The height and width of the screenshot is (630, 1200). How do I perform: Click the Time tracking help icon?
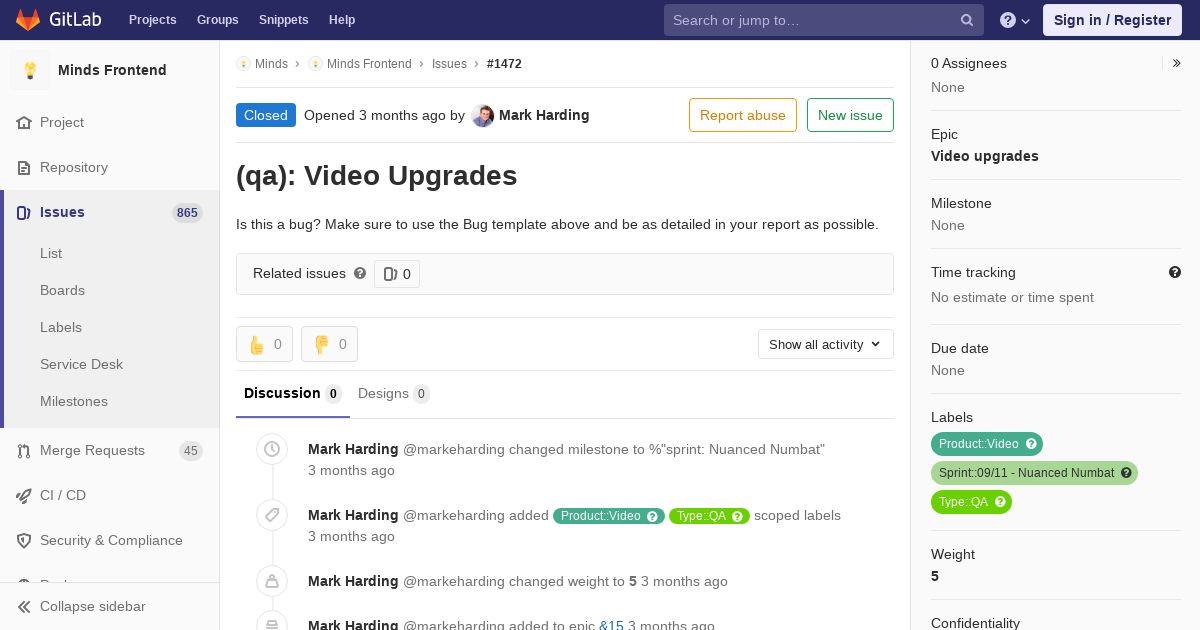[1175, 272]
